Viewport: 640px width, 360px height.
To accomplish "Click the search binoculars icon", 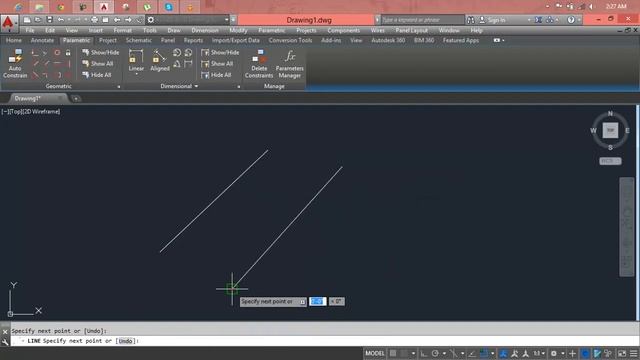I will pyautogui.click(x=471, y=20).
